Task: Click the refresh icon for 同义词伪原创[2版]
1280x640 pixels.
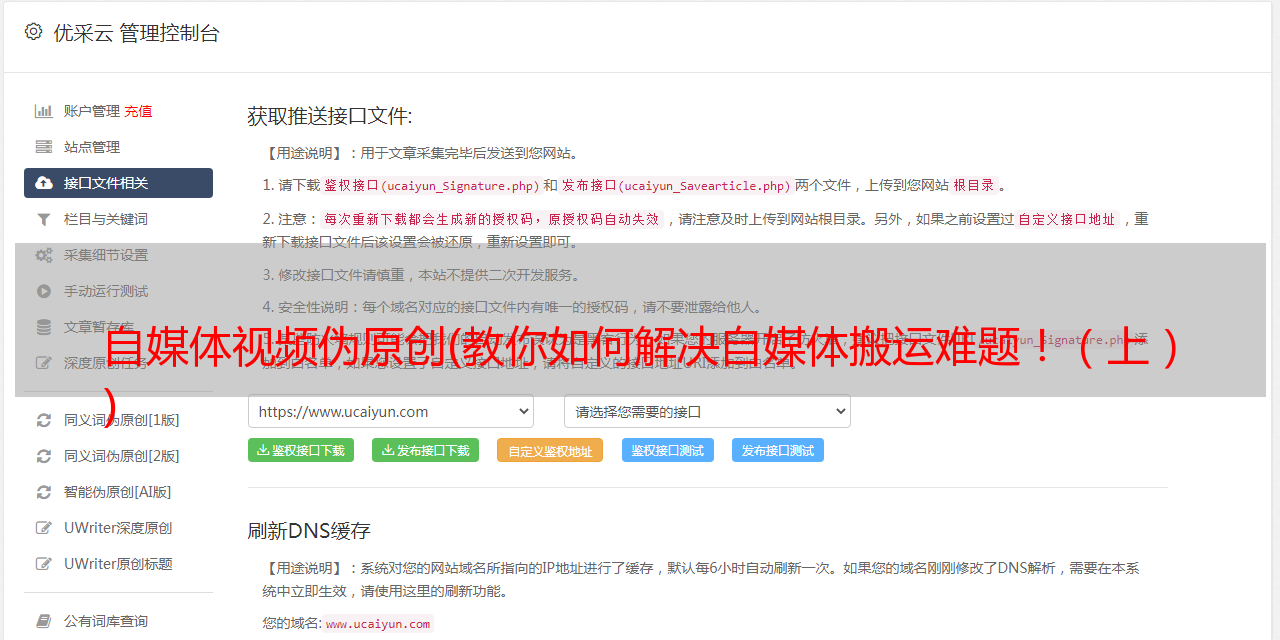Action: [x=44, y=456]
